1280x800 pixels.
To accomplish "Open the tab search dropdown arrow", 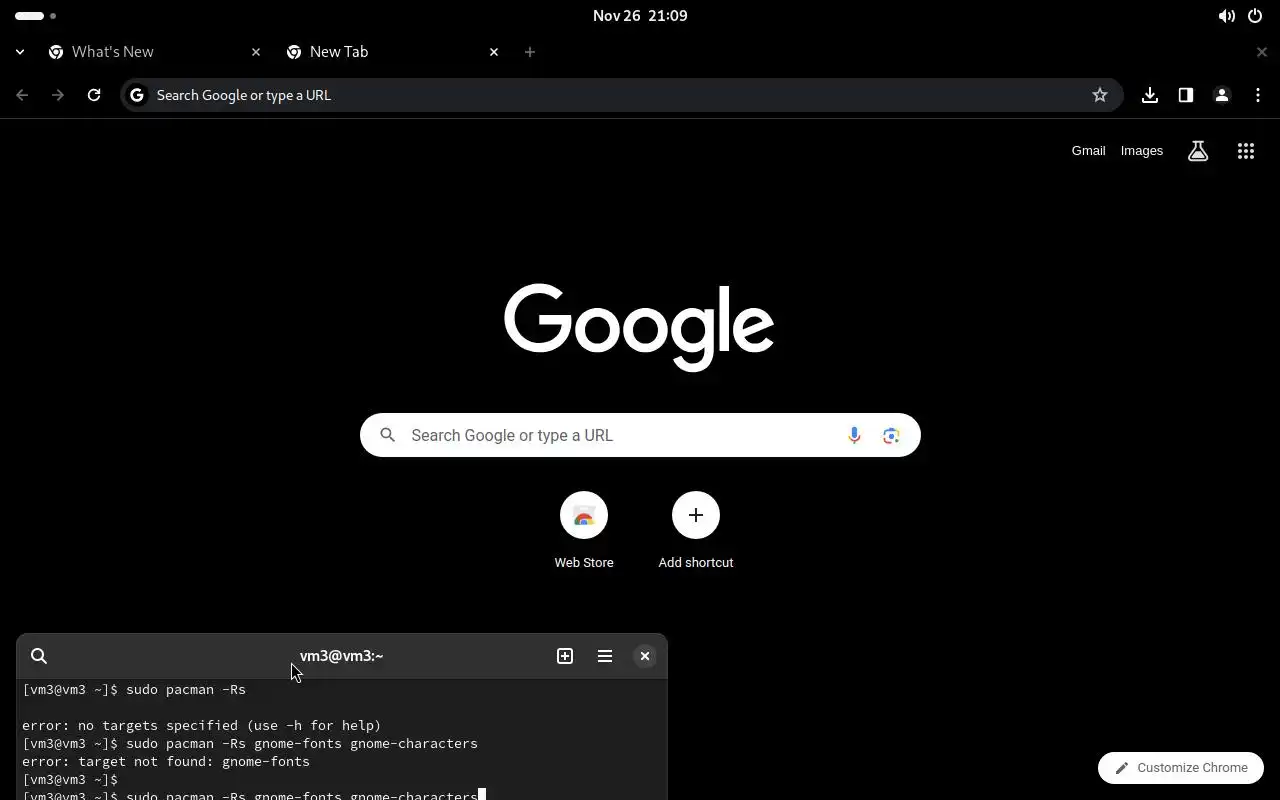I will point(20,52).
